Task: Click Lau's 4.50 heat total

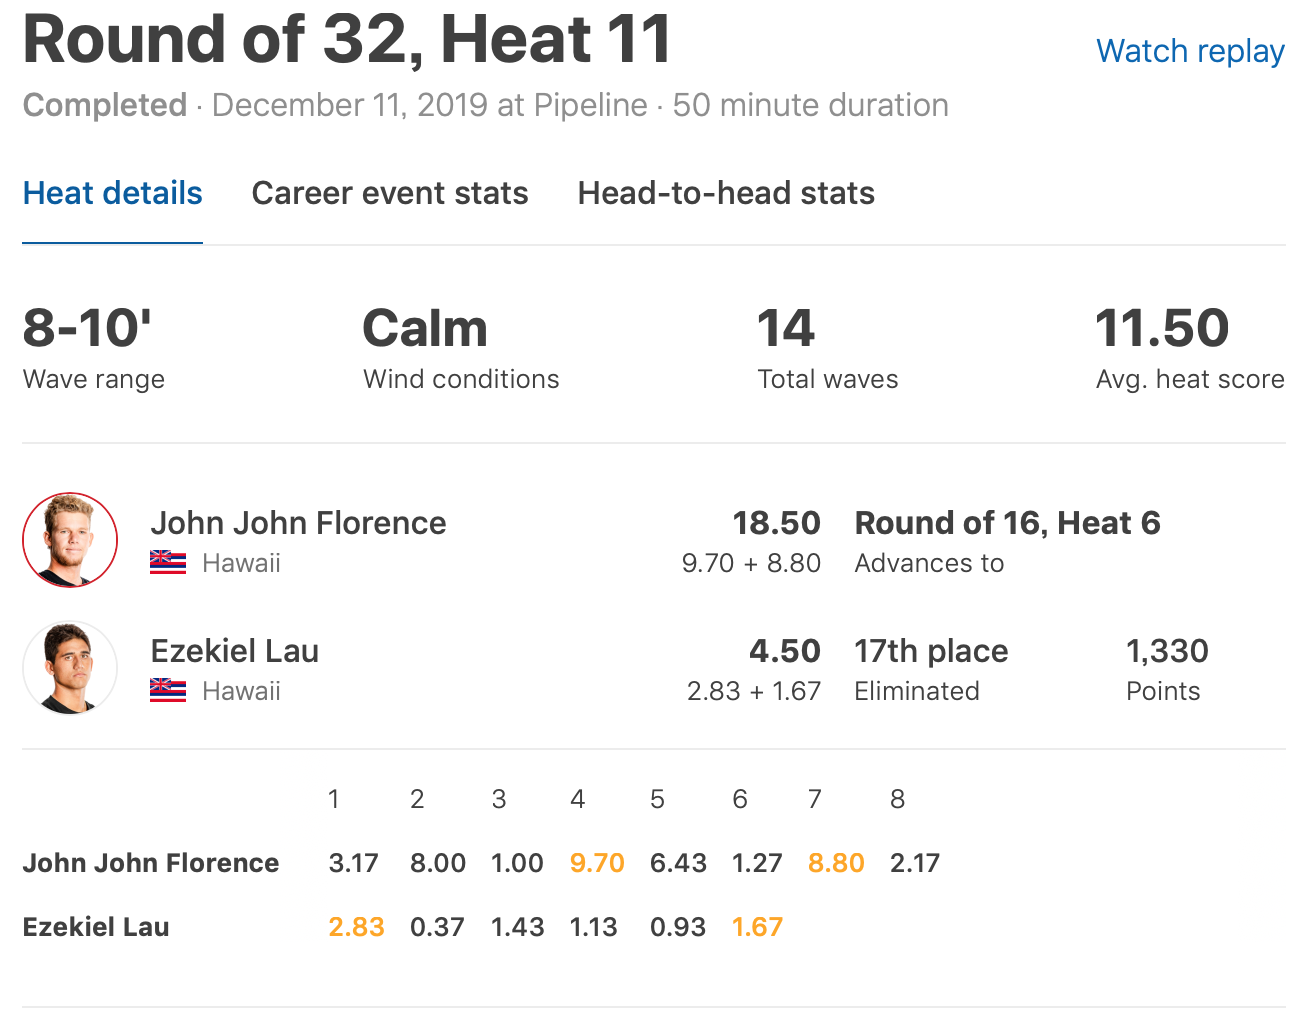Action: pyautogui.click(x=785, y=651)
